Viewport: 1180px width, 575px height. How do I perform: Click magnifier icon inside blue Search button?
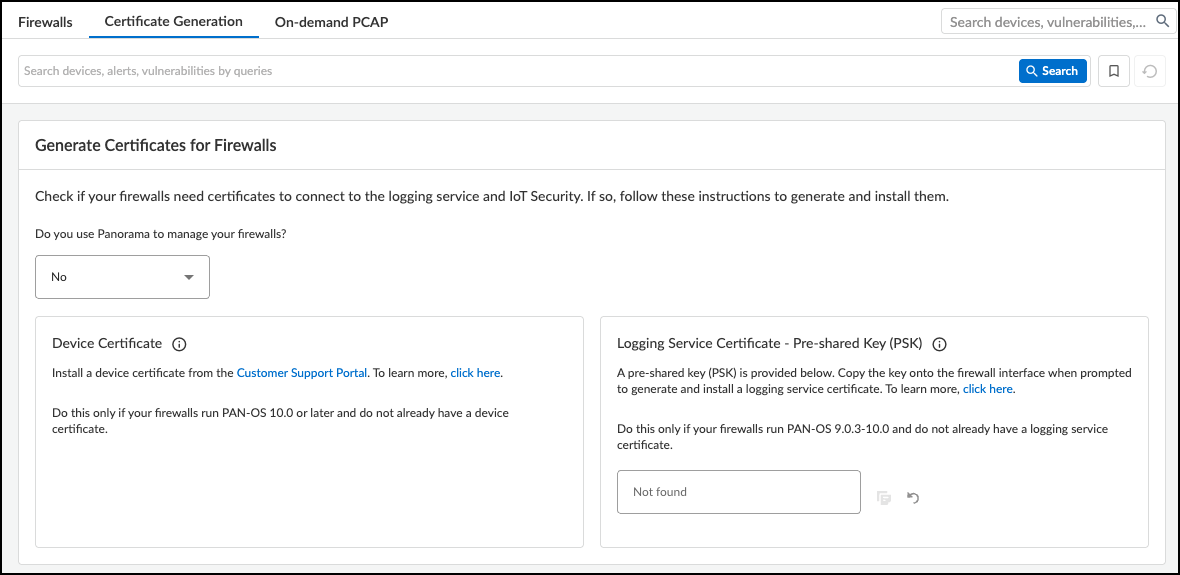click(x=1032, y=71)
